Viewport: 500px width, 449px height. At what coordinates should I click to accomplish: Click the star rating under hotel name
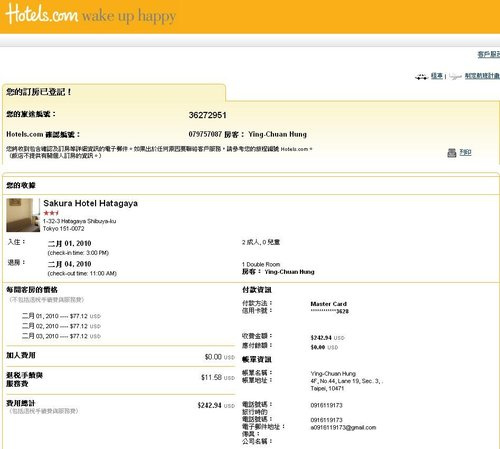click(51, 213)
